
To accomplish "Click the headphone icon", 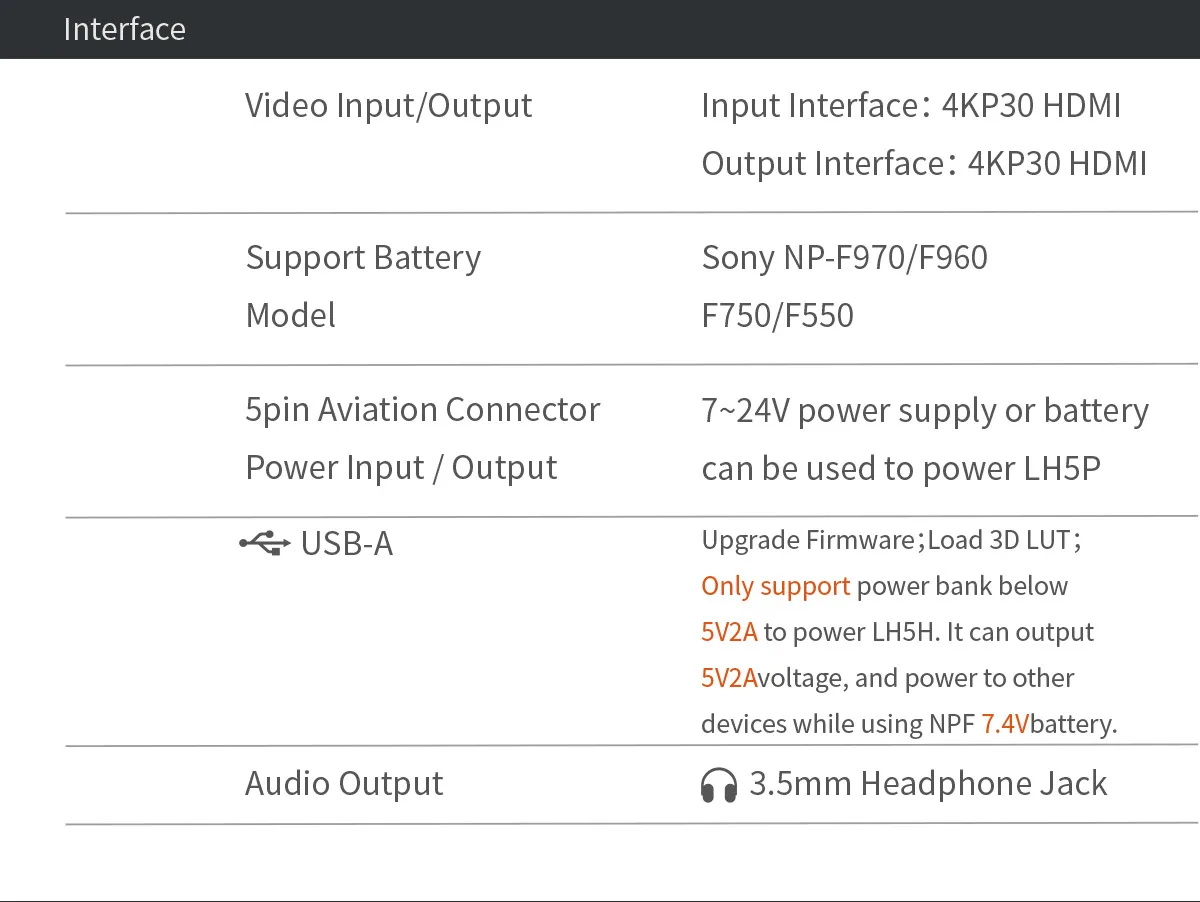I will pos(719,785).
